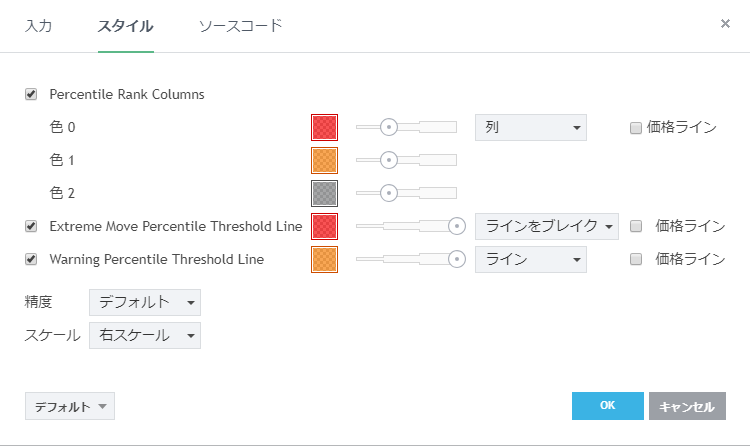Open the ラインをブレイク style dropdown
Screen dimensions: 750x446
pyautogui.click(x=546, y=226)
